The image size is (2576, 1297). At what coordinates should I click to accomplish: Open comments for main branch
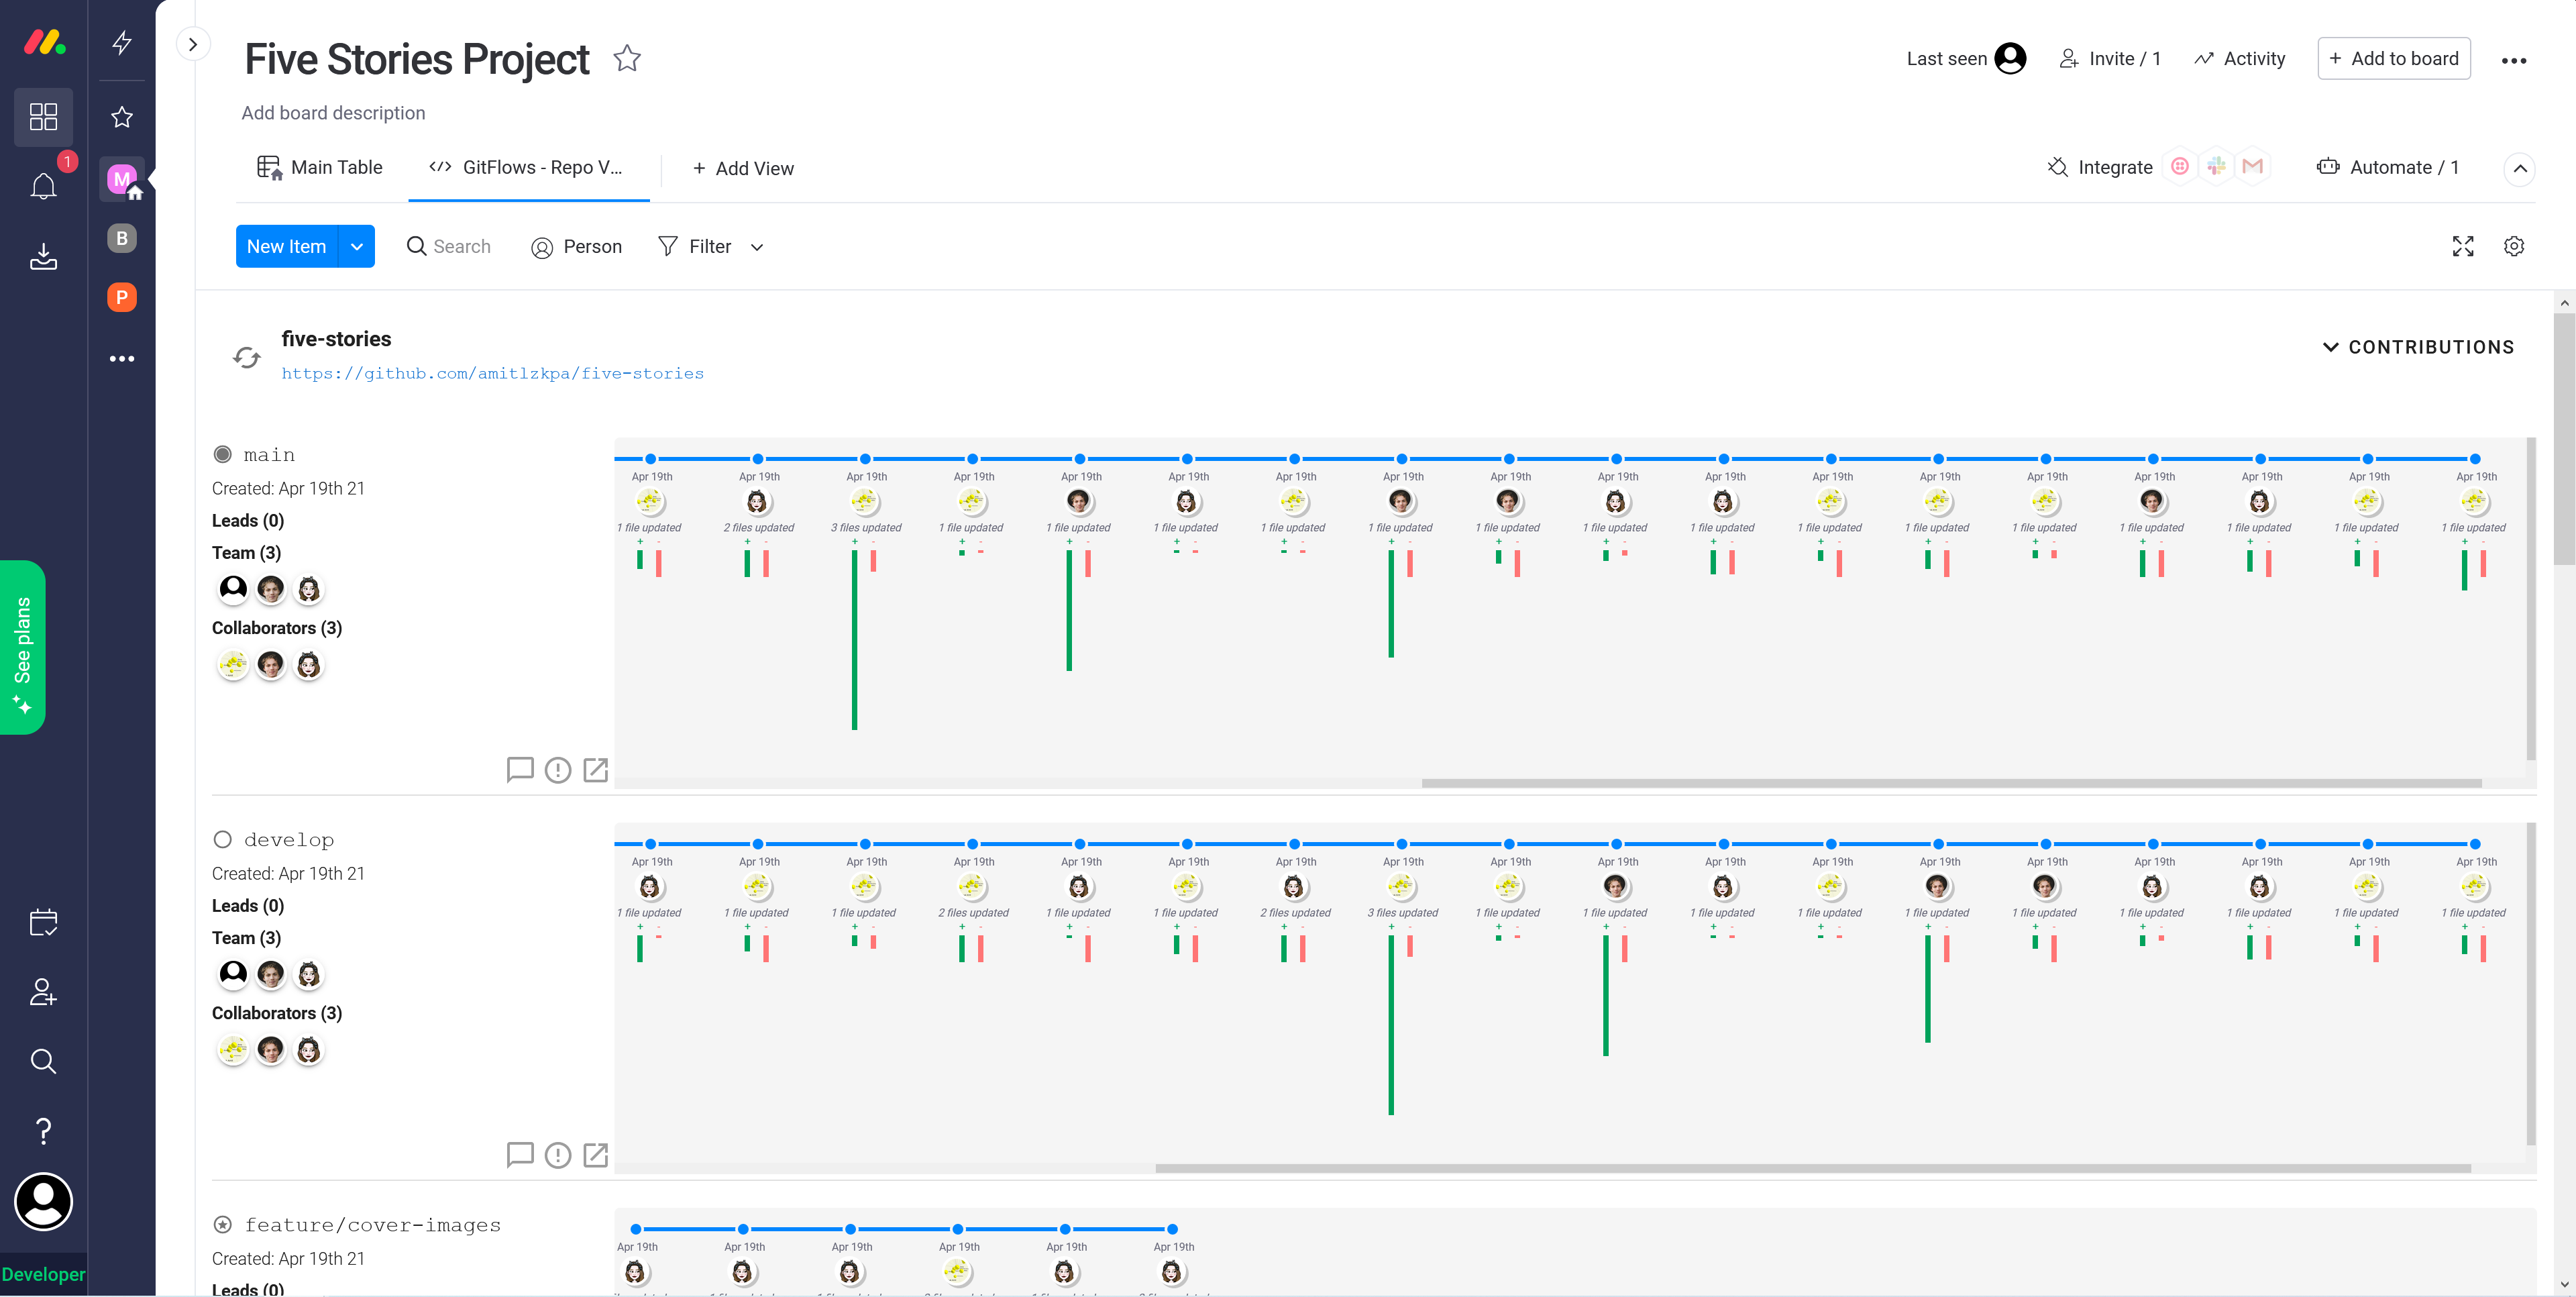click(520, 769)
